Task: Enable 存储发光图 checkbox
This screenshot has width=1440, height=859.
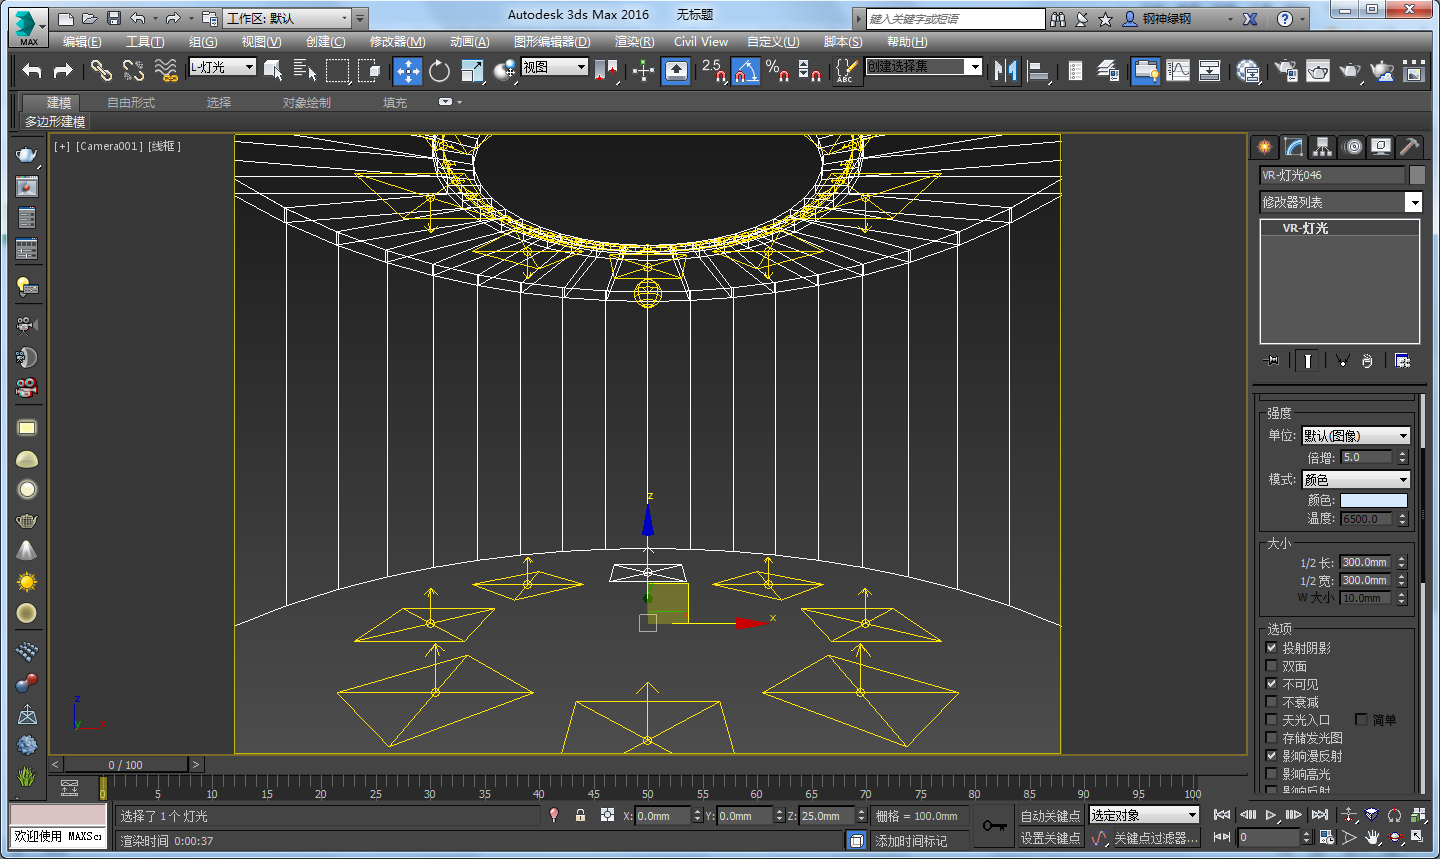Action: (x=1272, y=738)
